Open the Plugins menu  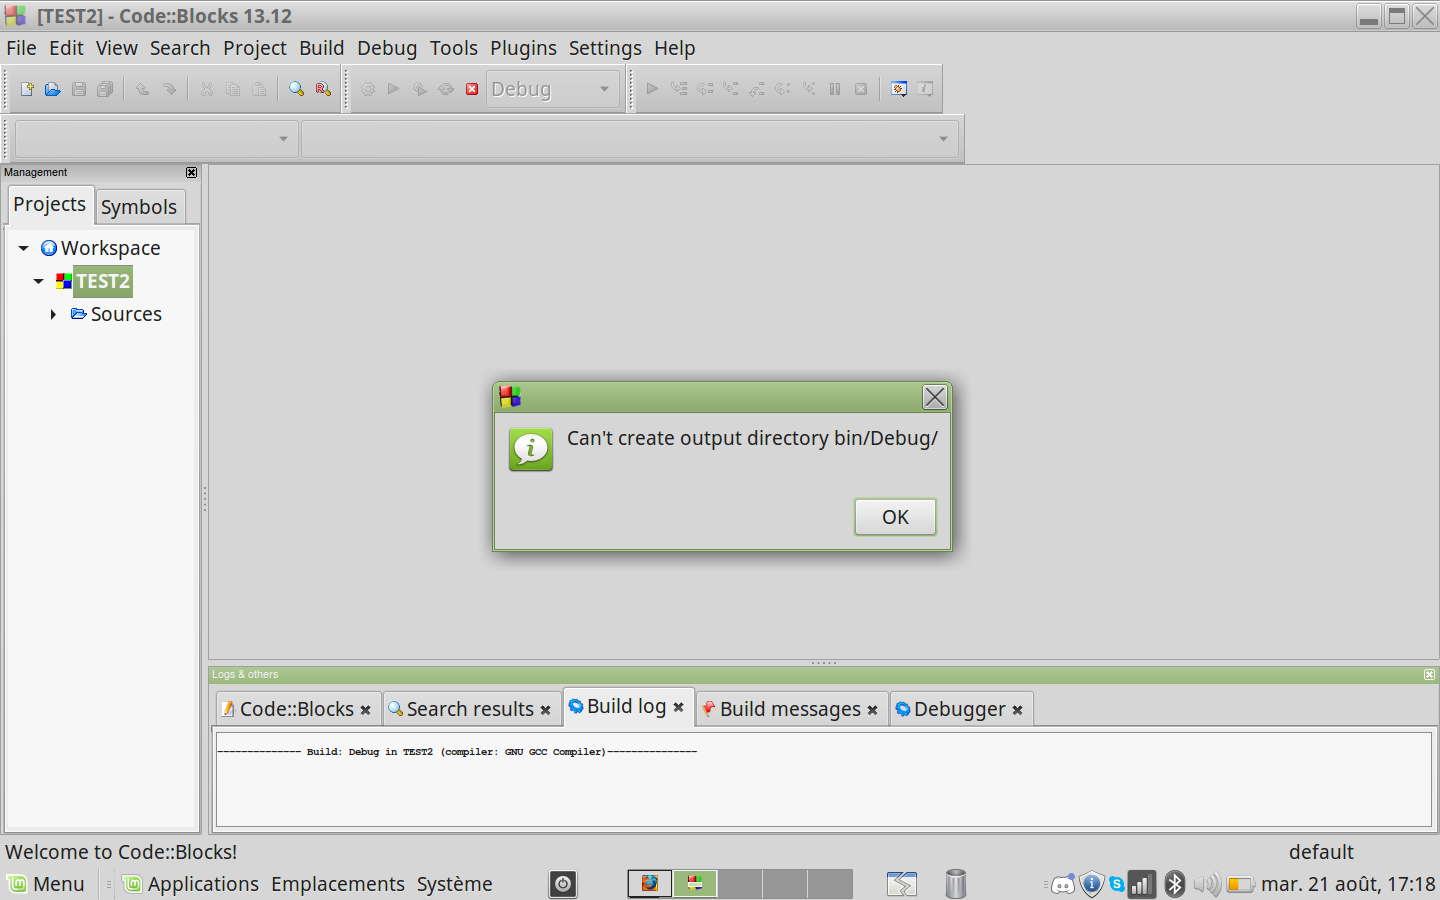pos(523,48)
